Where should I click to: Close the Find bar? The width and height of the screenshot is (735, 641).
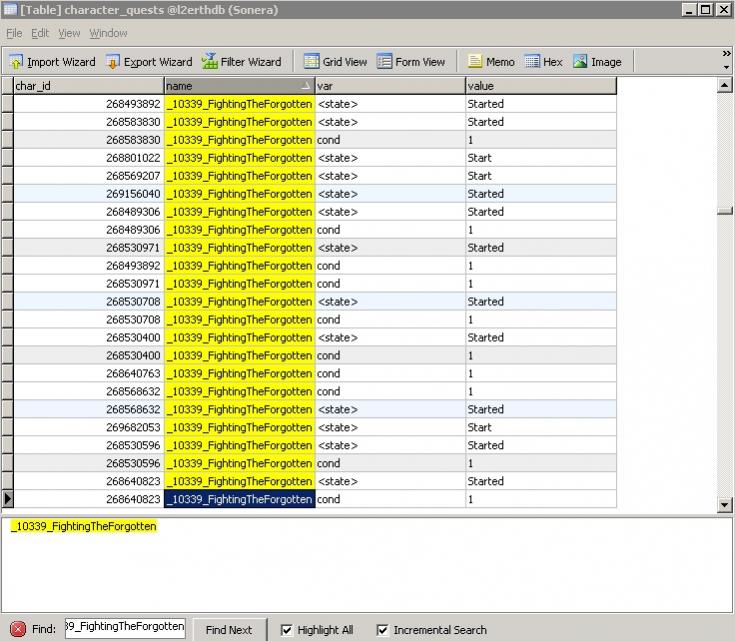pos(18,629)
